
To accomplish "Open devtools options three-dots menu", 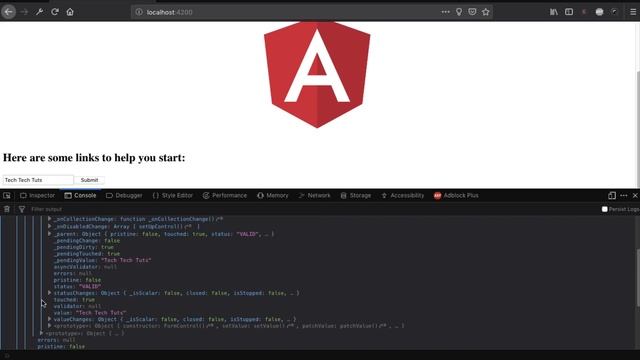I will pos(624,196).
